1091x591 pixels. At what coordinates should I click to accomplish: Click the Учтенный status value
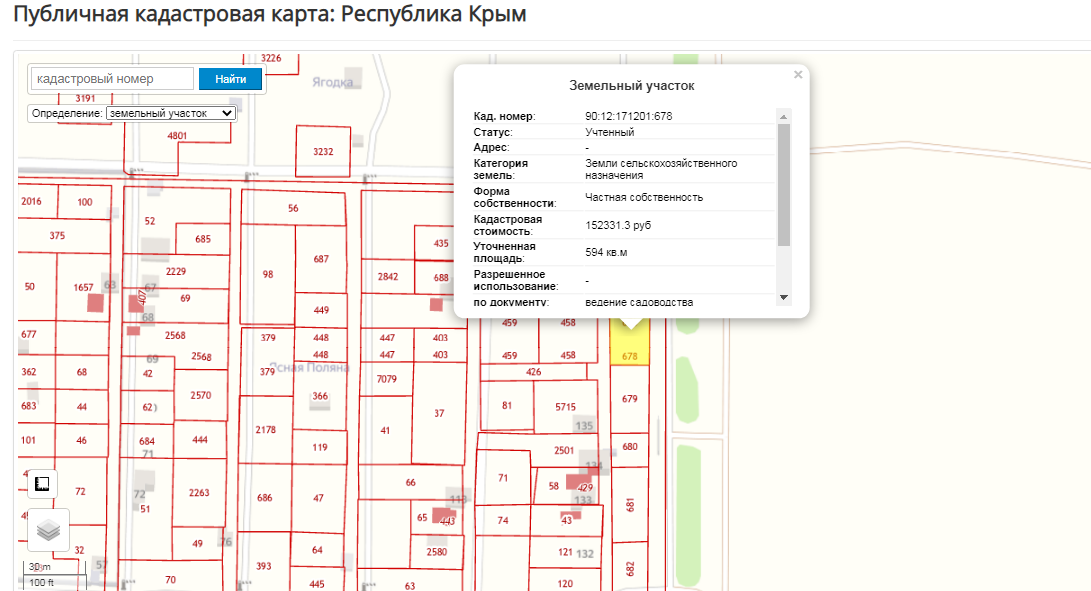(x=610, y=132)
